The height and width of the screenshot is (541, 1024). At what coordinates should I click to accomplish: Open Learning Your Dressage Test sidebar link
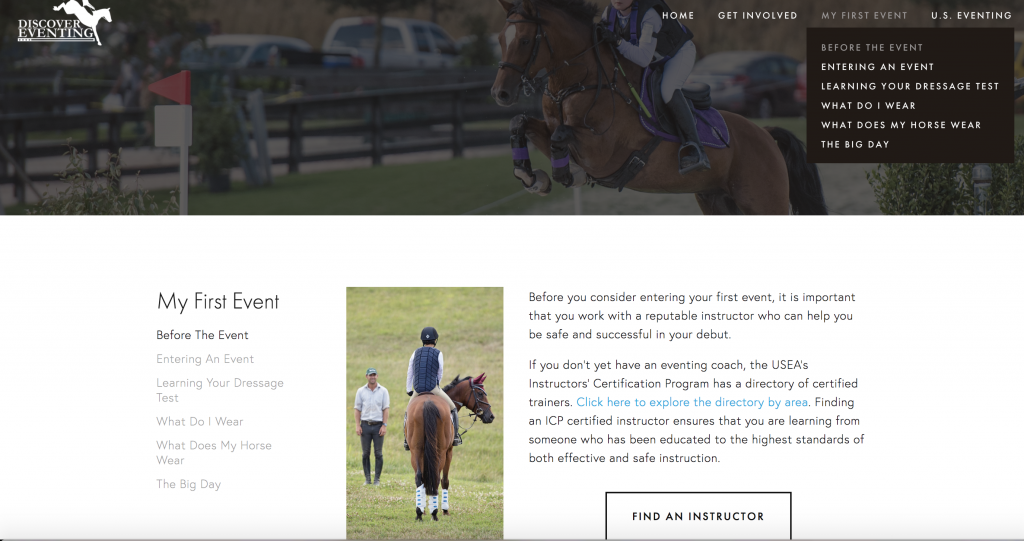220,390
